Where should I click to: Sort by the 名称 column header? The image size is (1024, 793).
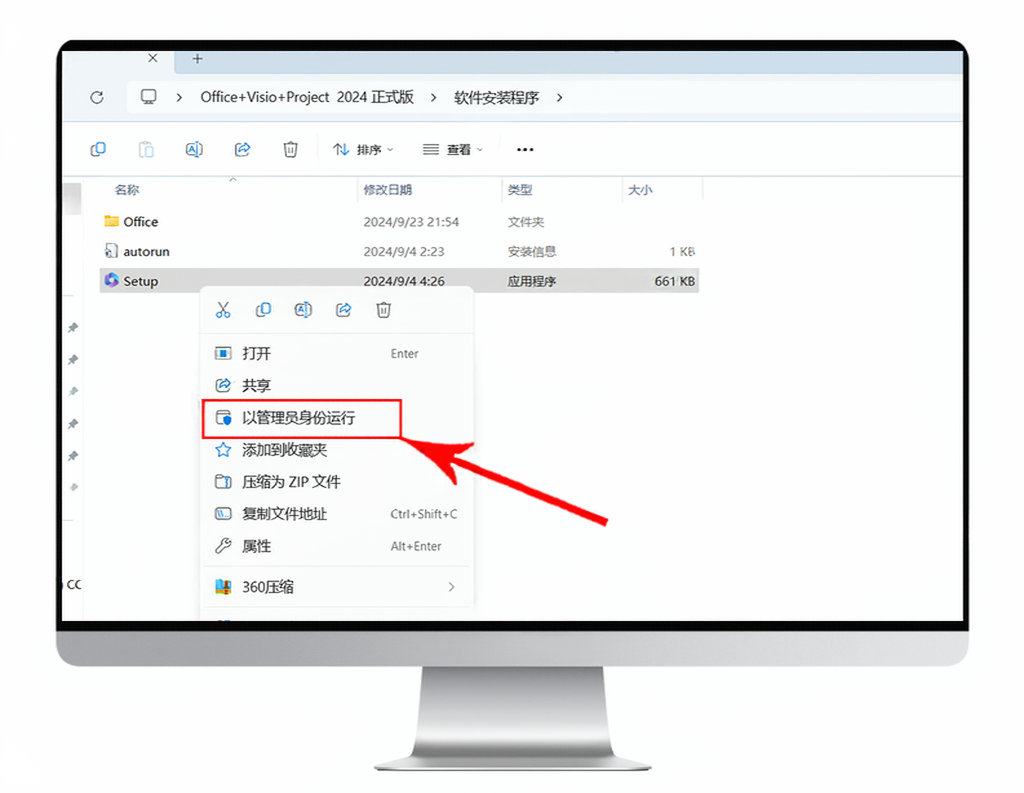coord(127,189)
